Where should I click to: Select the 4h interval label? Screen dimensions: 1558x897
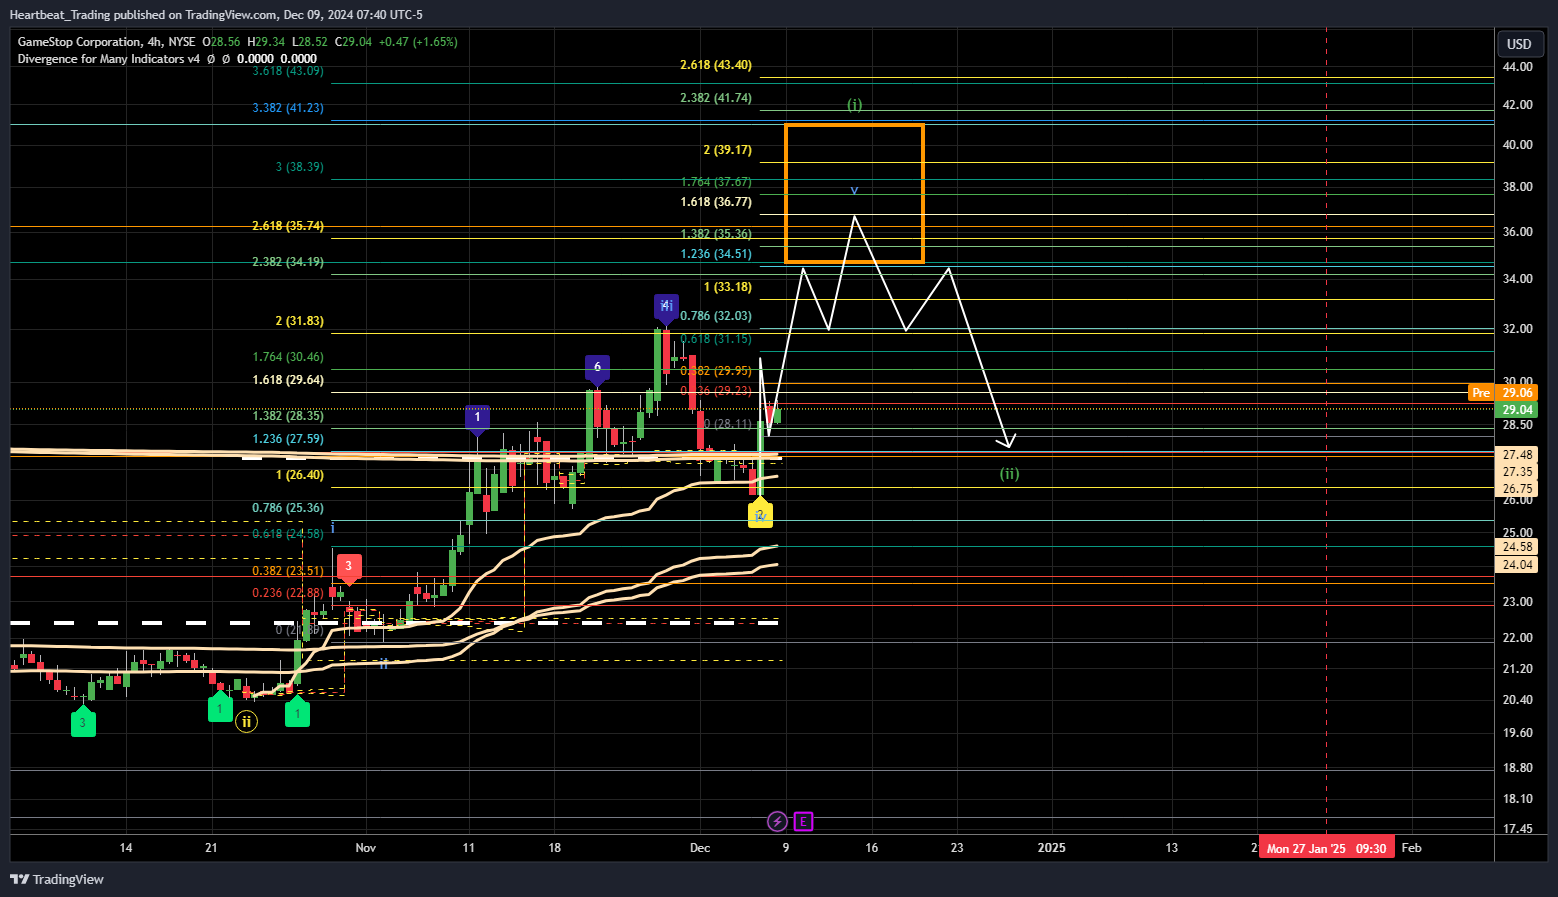154,42
